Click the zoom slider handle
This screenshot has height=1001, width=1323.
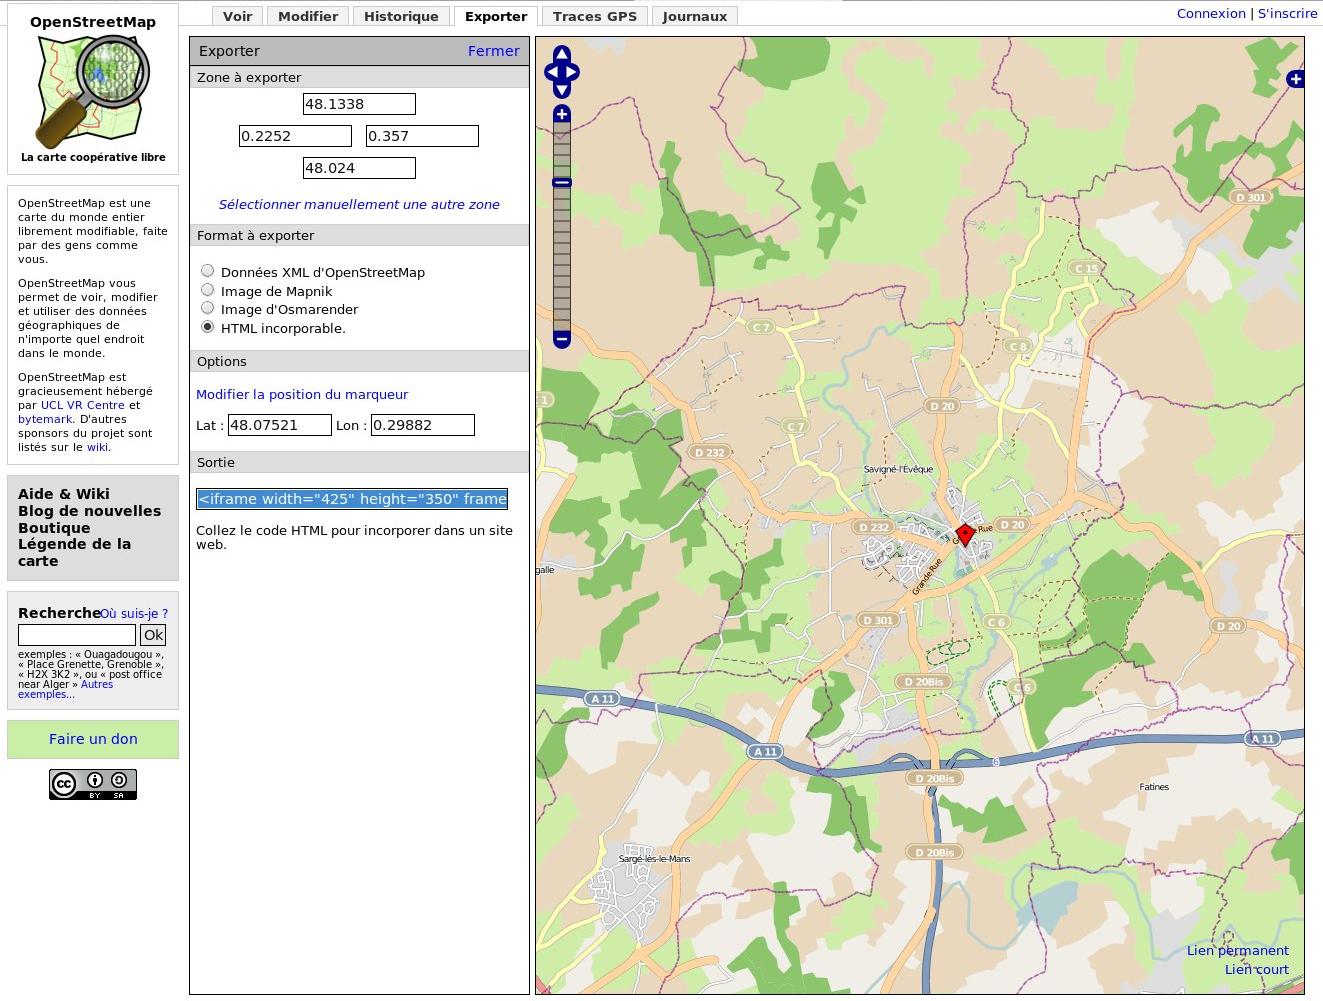pos(562,182)
